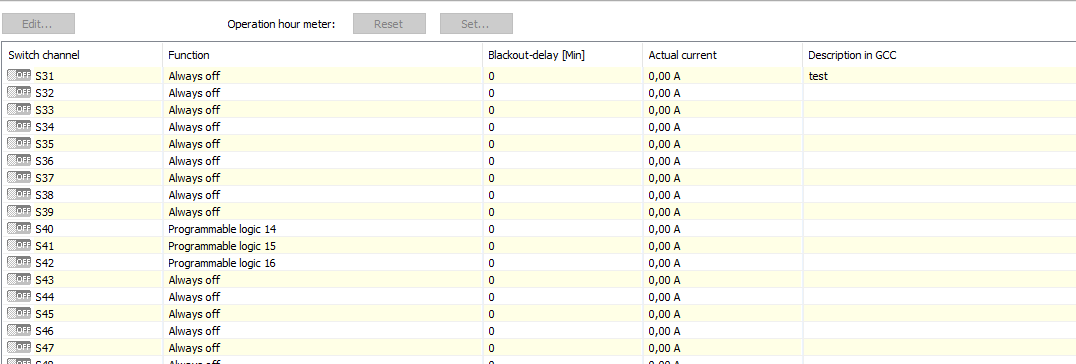The image size is (1076, 364).
Task: Sort by Function column header
Action: point(323,55)
